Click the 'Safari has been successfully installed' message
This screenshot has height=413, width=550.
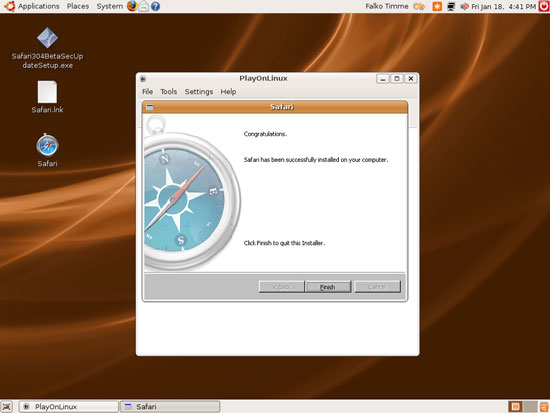pos(316,160)
